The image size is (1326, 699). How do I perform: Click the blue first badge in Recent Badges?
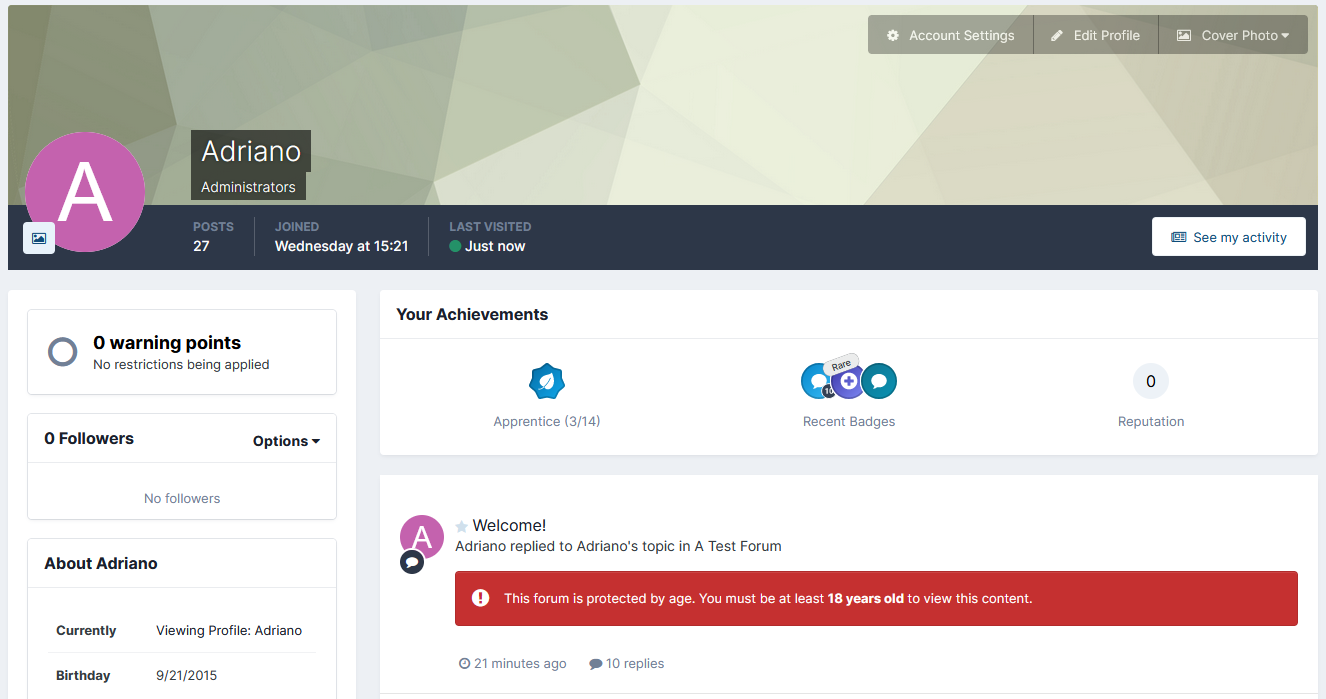[x=816, y=381]
